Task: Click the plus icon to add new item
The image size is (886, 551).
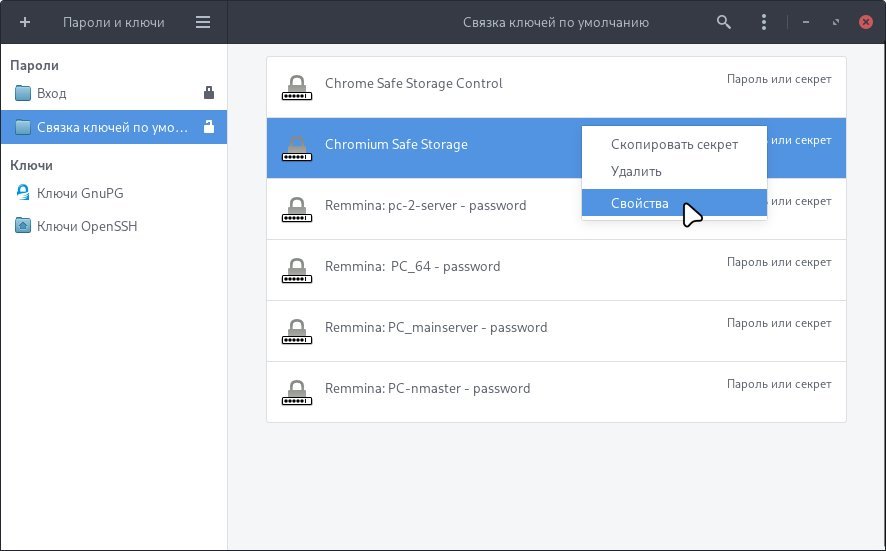Action: 25,22
